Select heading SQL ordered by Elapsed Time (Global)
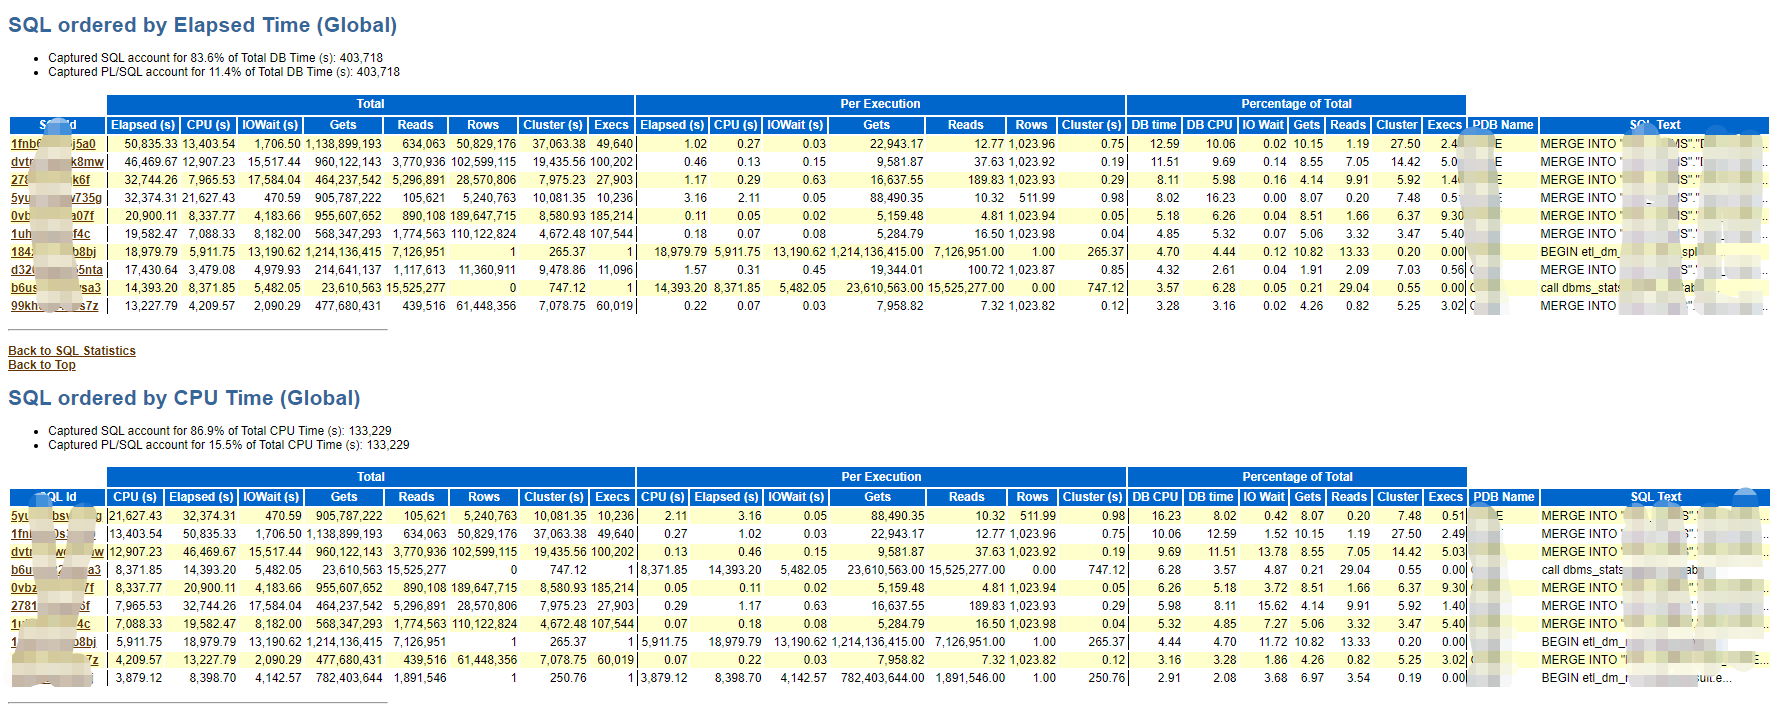The height and width of the screenshot is (711, 1790). tap(203, 25)
